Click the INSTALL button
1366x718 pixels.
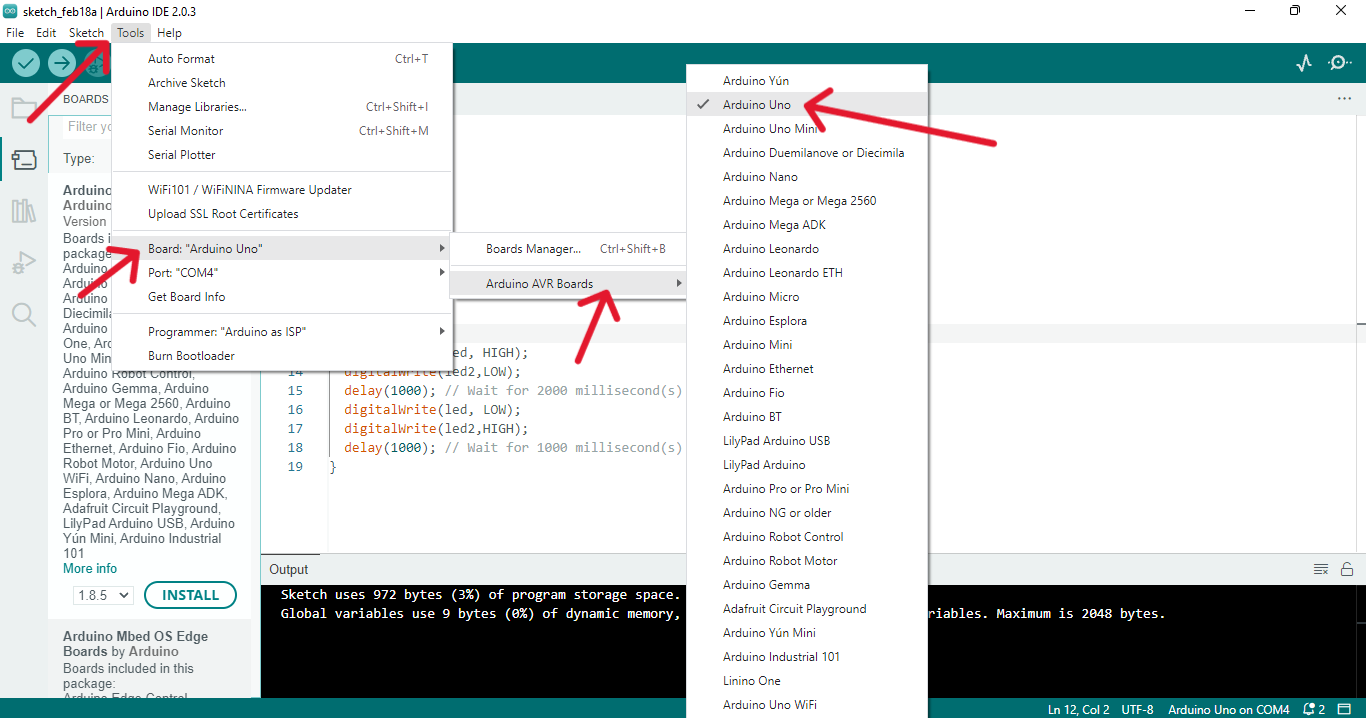point(190,595)
